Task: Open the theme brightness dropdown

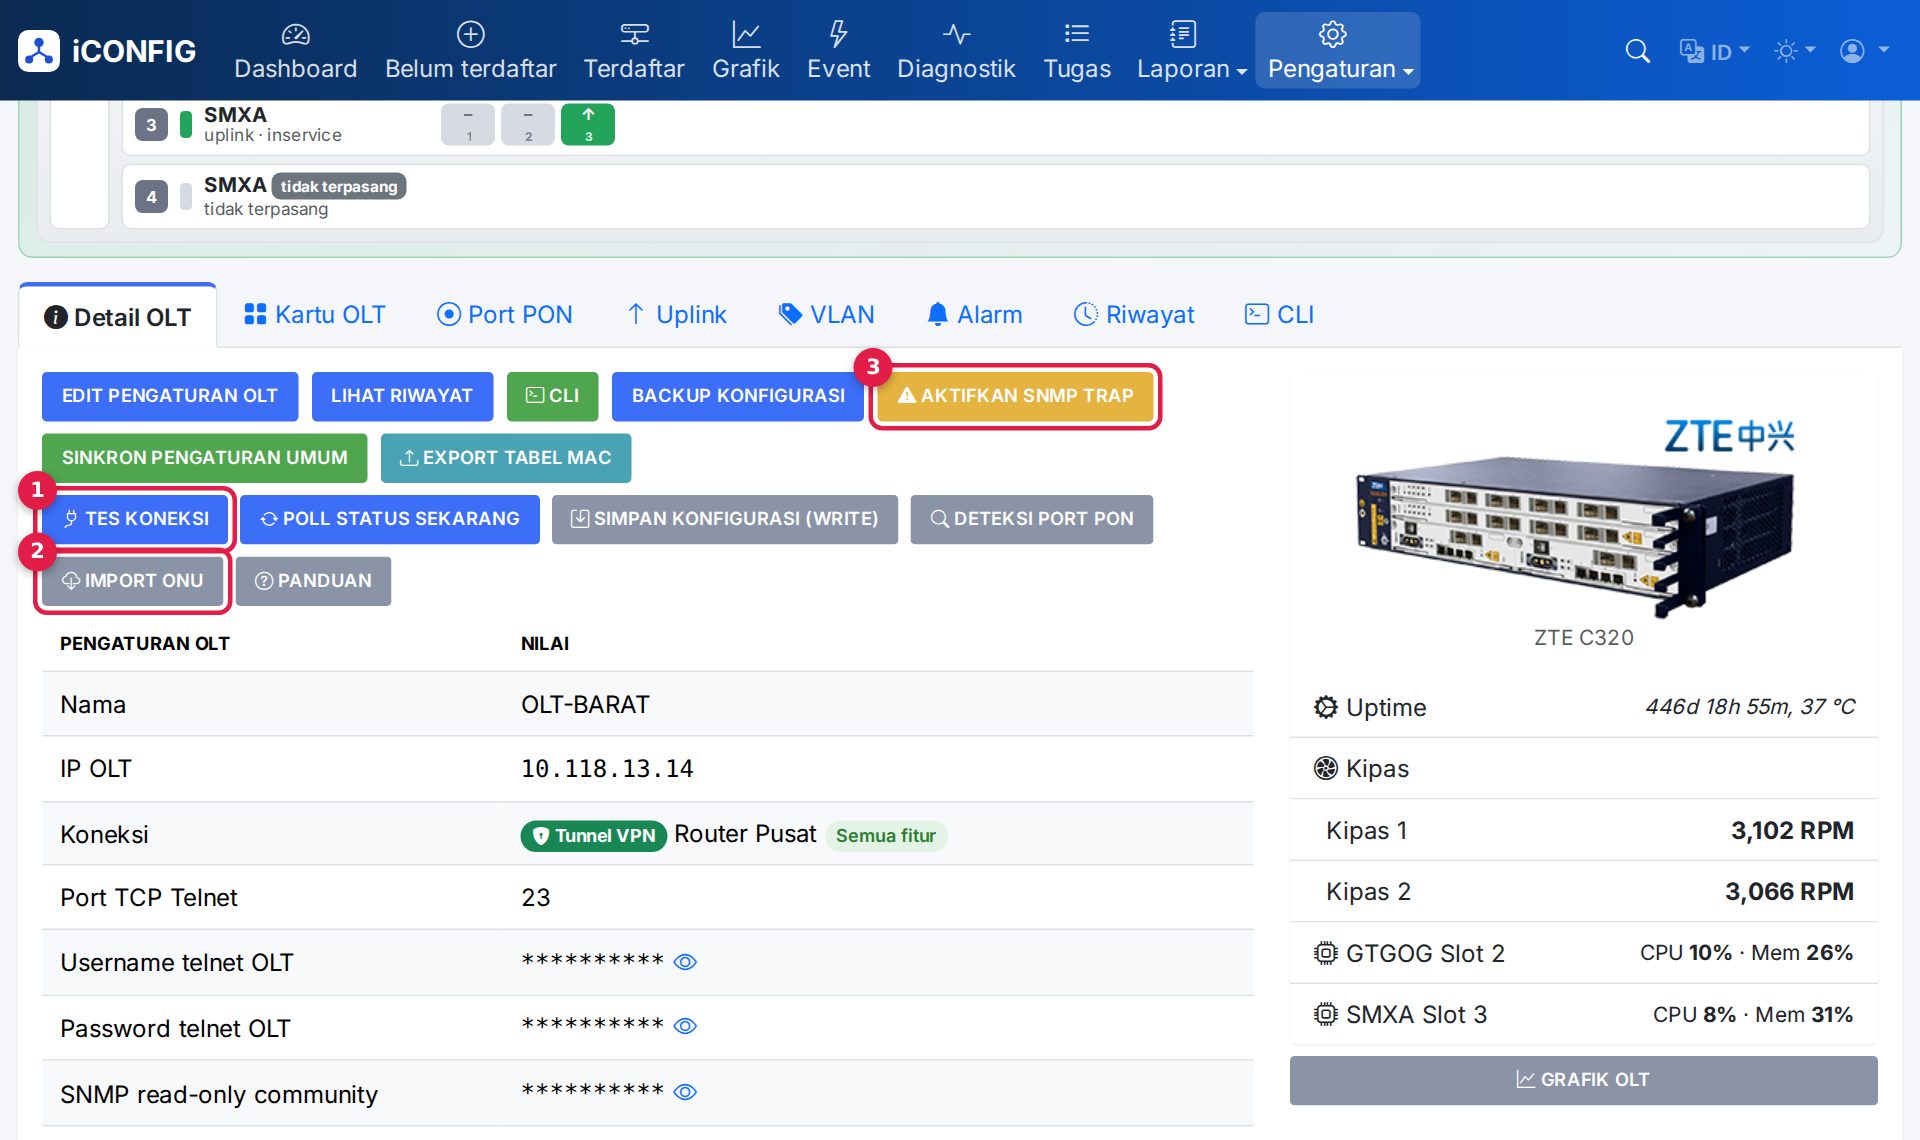Action: (x=1794, y=51)
